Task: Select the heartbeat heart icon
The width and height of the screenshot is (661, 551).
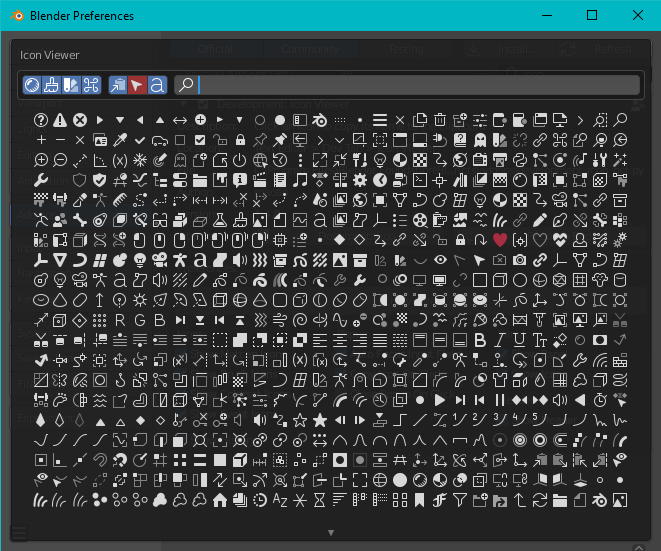Action: tap(560, 240)
